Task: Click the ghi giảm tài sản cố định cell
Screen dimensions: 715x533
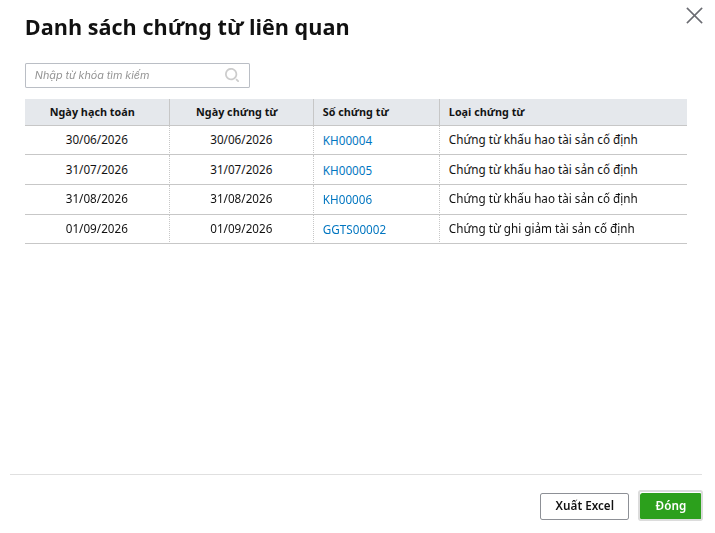Action: 563,229
